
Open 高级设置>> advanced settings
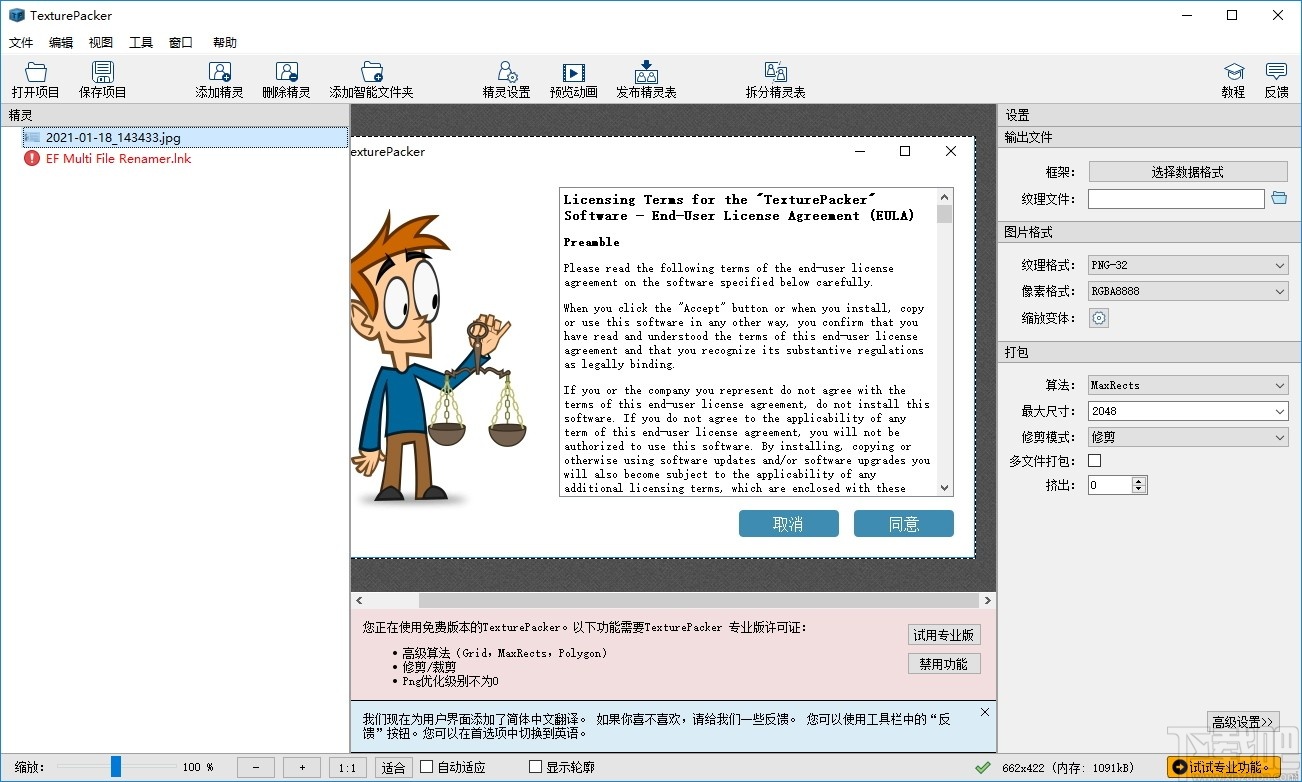coord(1243,721)
